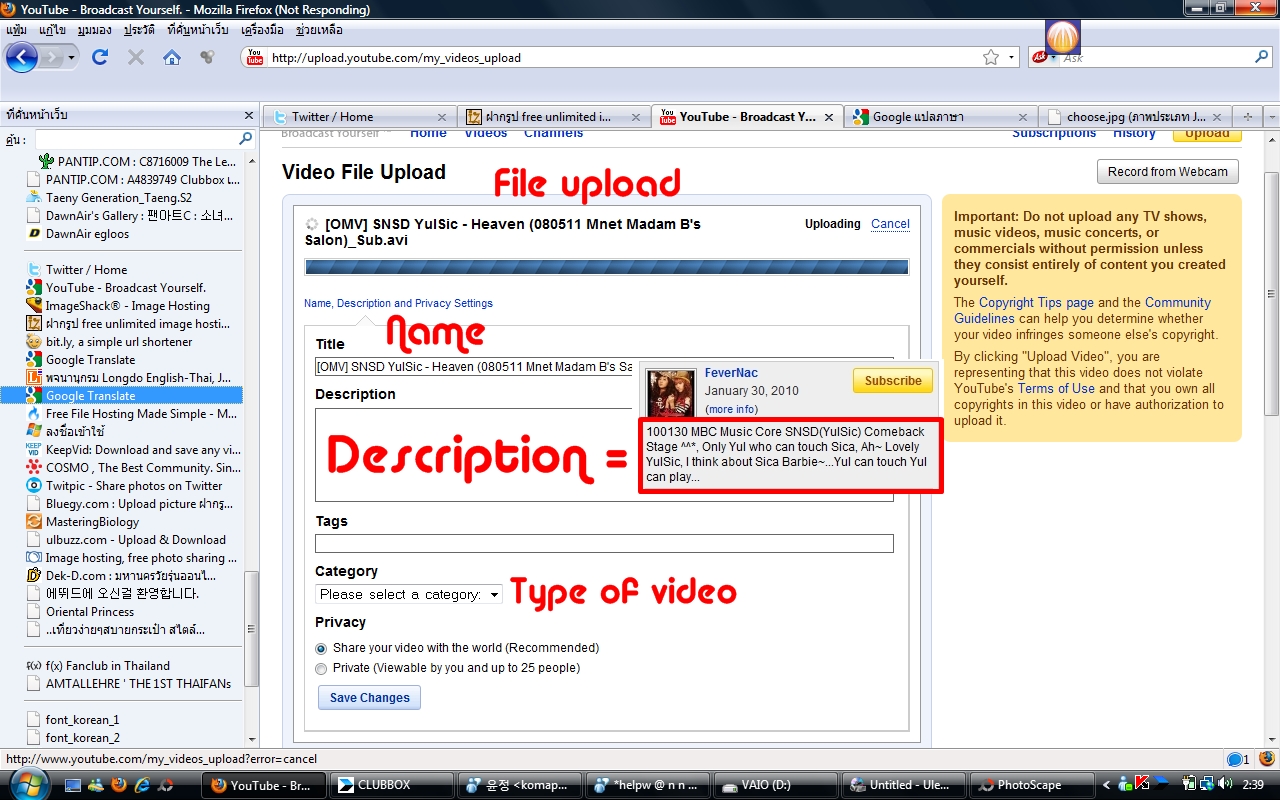The width and height of the screenshot is (1280, 800).
Task: Click the yellow Upload button
Action: 1207,134
